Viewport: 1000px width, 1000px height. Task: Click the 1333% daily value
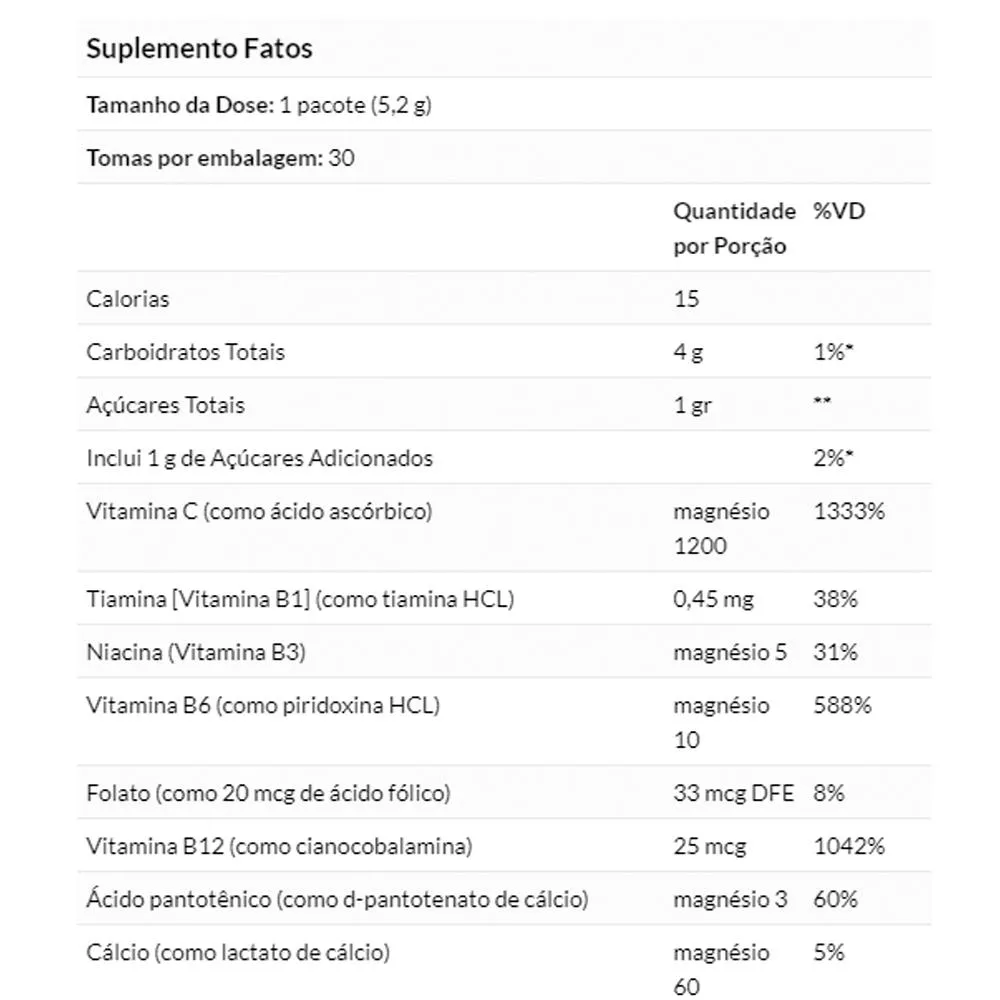click(849, 511)
